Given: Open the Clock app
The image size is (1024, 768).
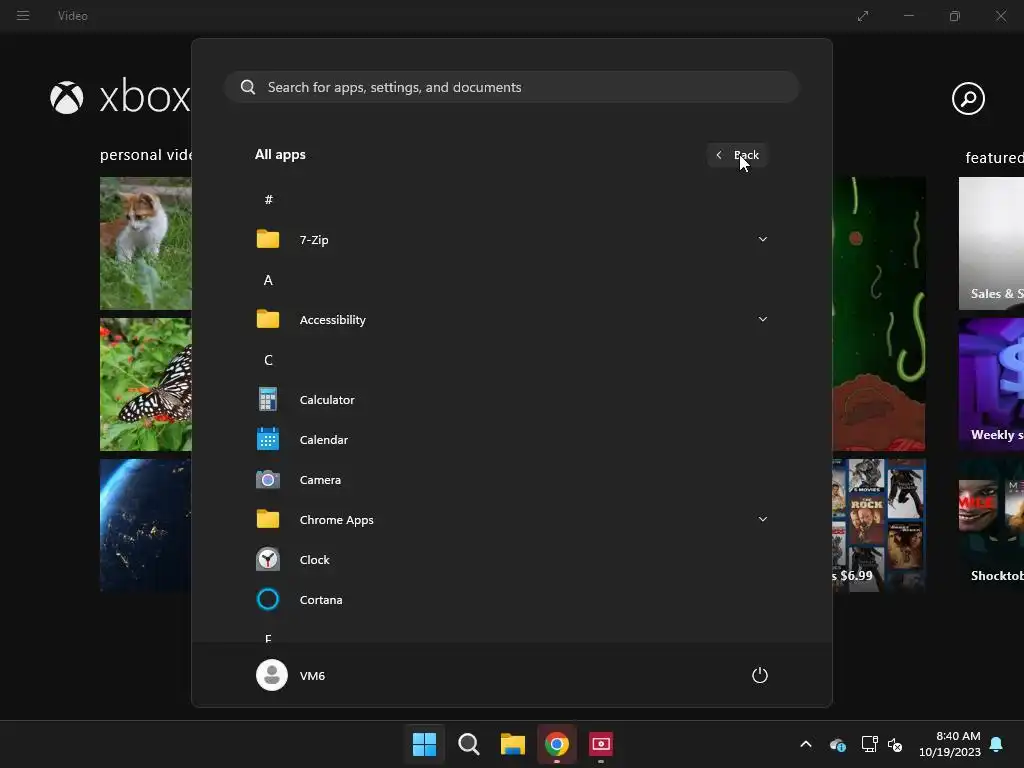Looking at the screenshot, I should 511,560.
